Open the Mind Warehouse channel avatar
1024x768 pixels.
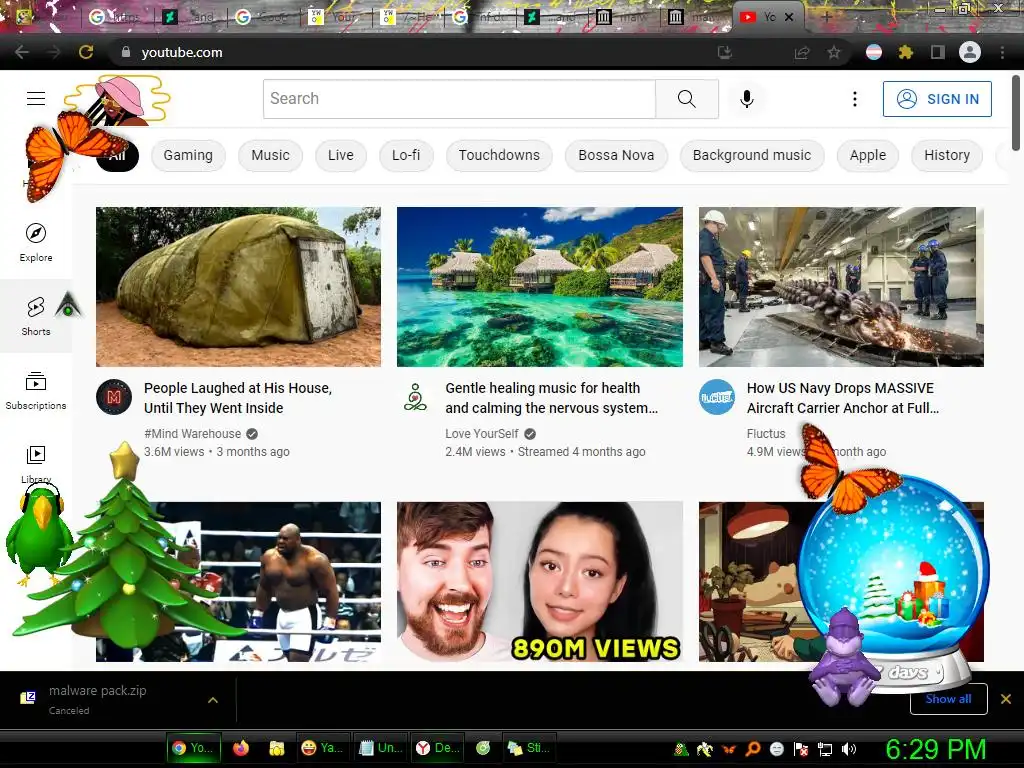114,397
